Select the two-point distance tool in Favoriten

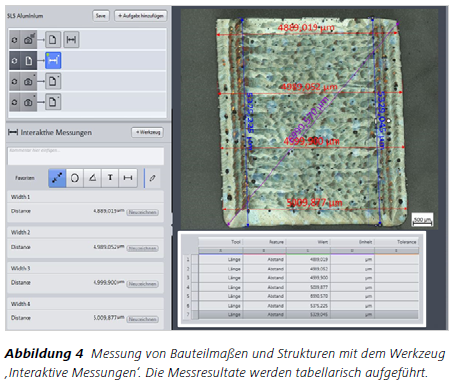[x=57, y=178]
